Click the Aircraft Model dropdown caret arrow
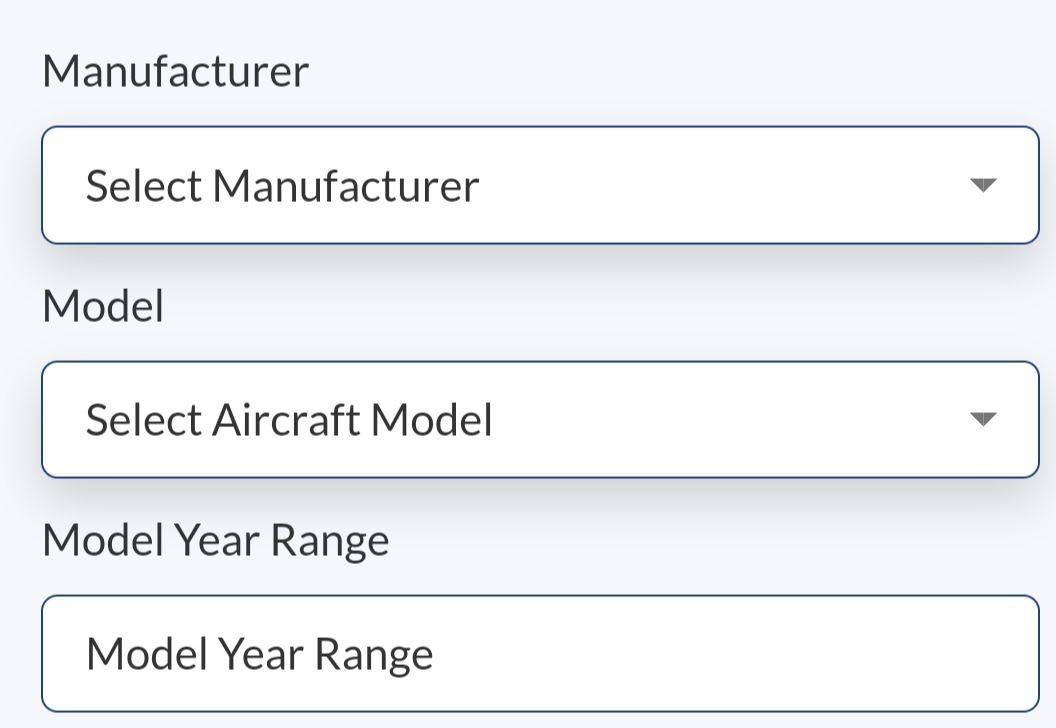This screenshot has height=728, width=1056. (x=984, y=419)
